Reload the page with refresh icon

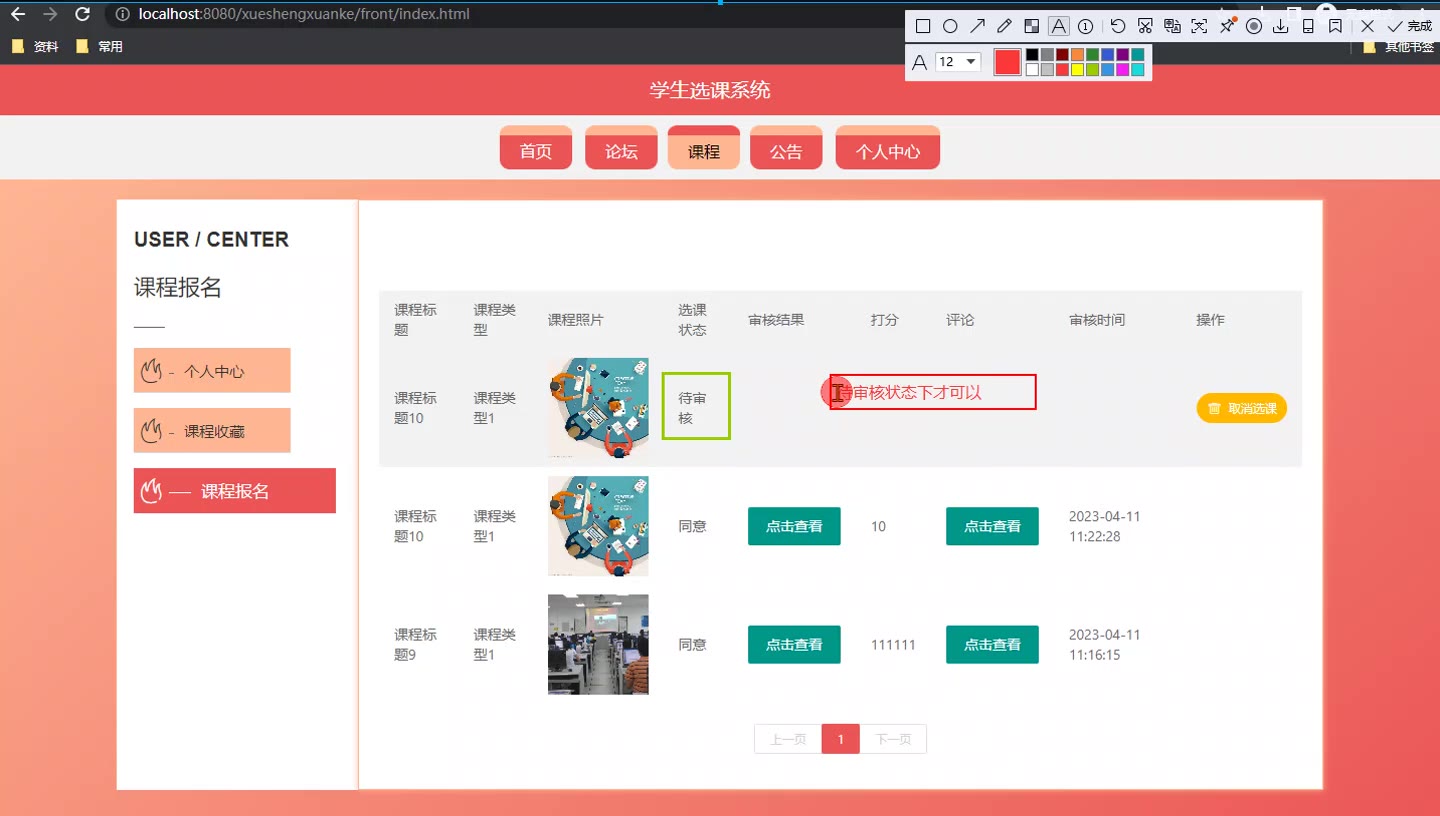coord(83,14)
